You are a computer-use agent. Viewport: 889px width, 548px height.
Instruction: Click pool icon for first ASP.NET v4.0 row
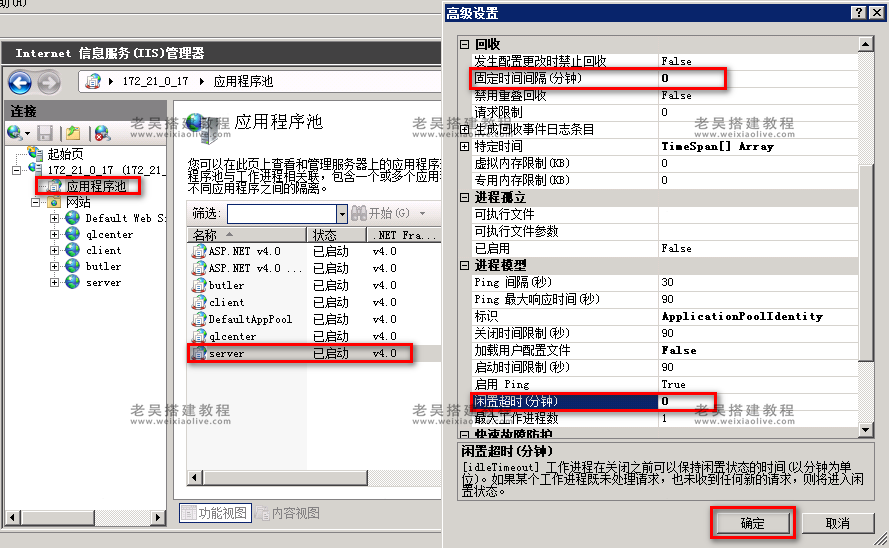[x=198, y=251]
